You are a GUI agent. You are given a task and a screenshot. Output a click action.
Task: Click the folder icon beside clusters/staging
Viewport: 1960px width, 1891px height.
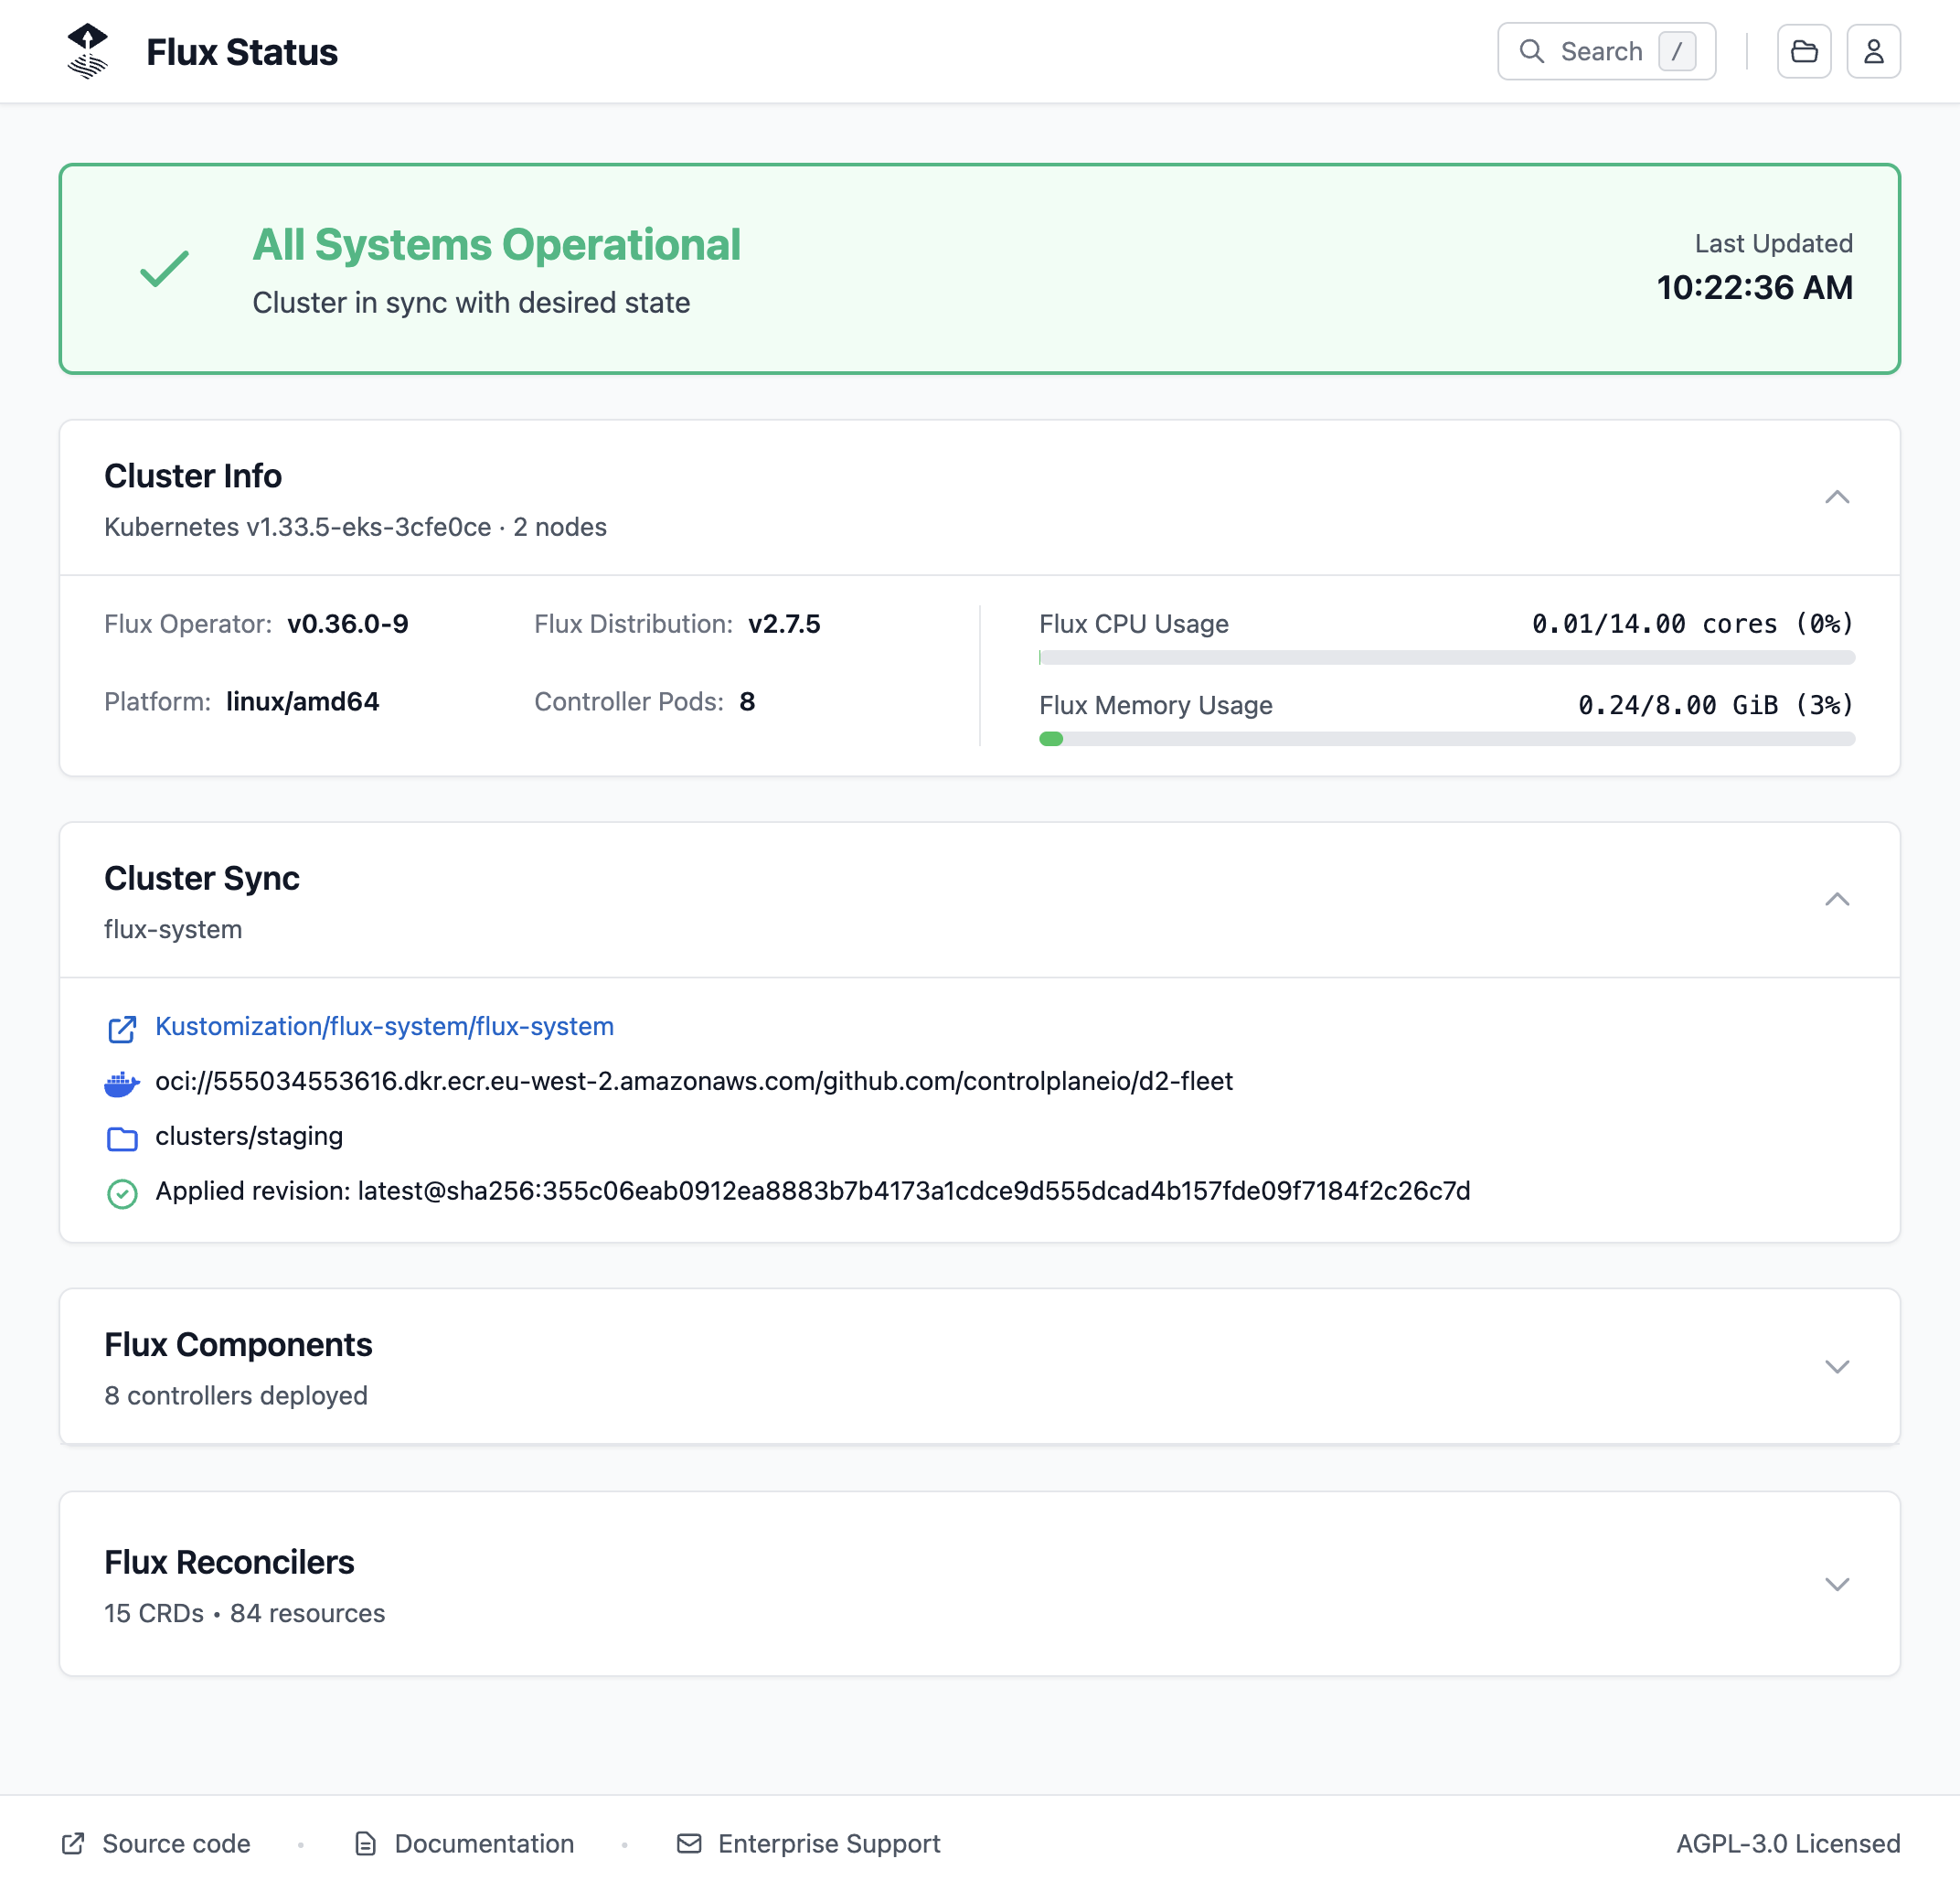click(x=122, y=1137)
